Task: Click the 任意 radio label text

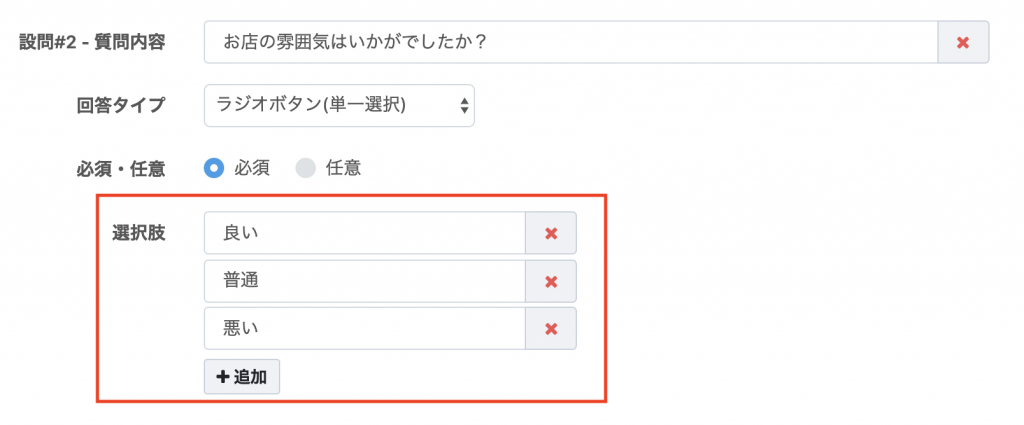Action: point(343,168)
